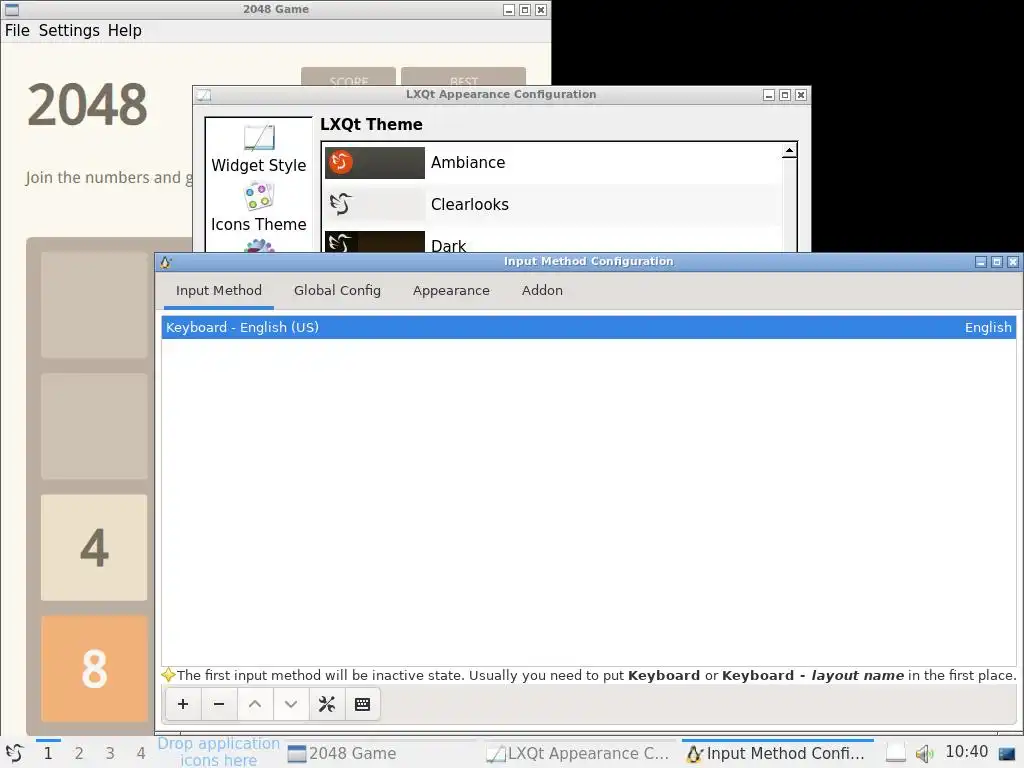Move input method up with up arrow
The image size is (1024, 768).
[x=255, y=704]
